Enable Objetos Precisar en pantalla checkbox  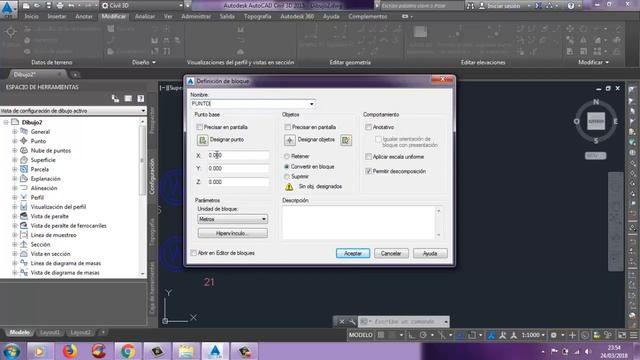tap(288, 127)
